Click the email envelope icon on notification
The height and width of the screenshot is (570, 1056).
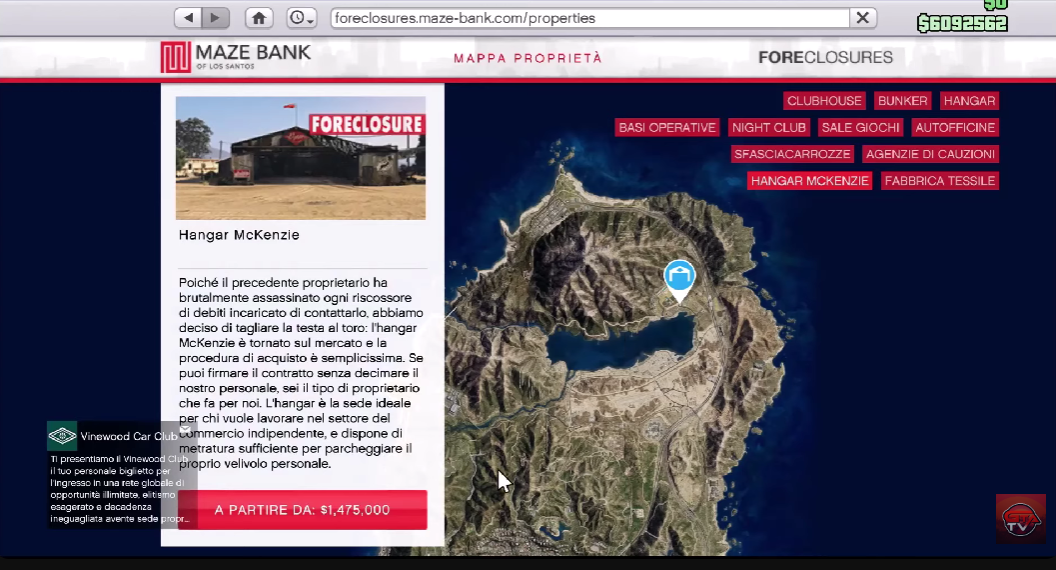(185, 429)
